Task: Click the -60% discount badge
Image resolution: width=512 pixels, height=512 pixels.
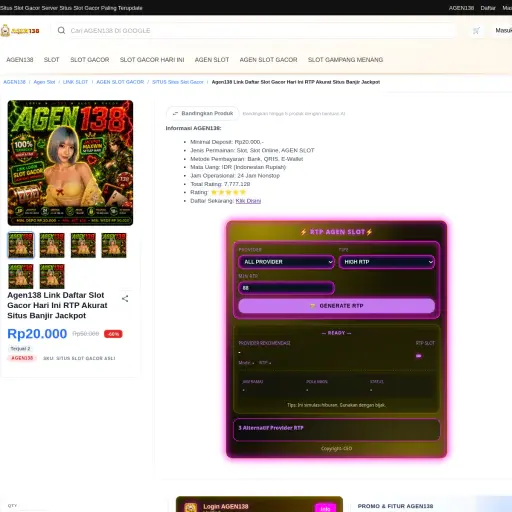Action: coord(113,334)
